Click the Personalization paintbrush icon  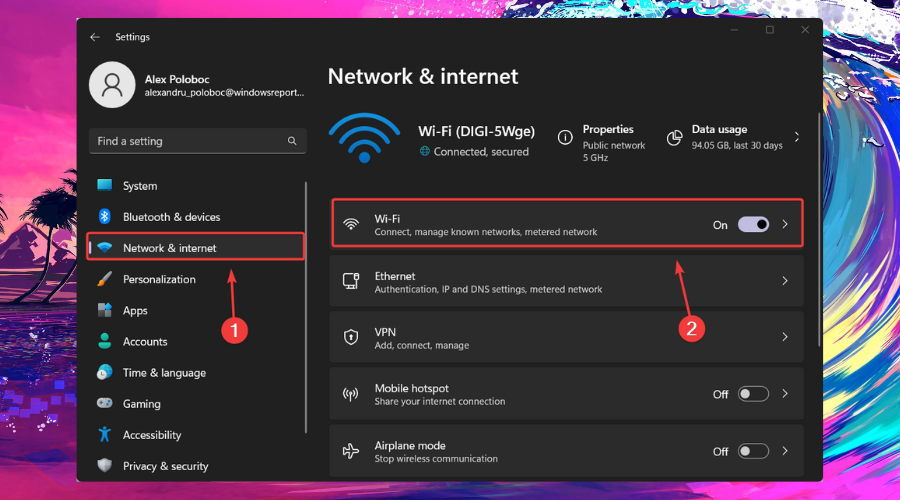104,279
